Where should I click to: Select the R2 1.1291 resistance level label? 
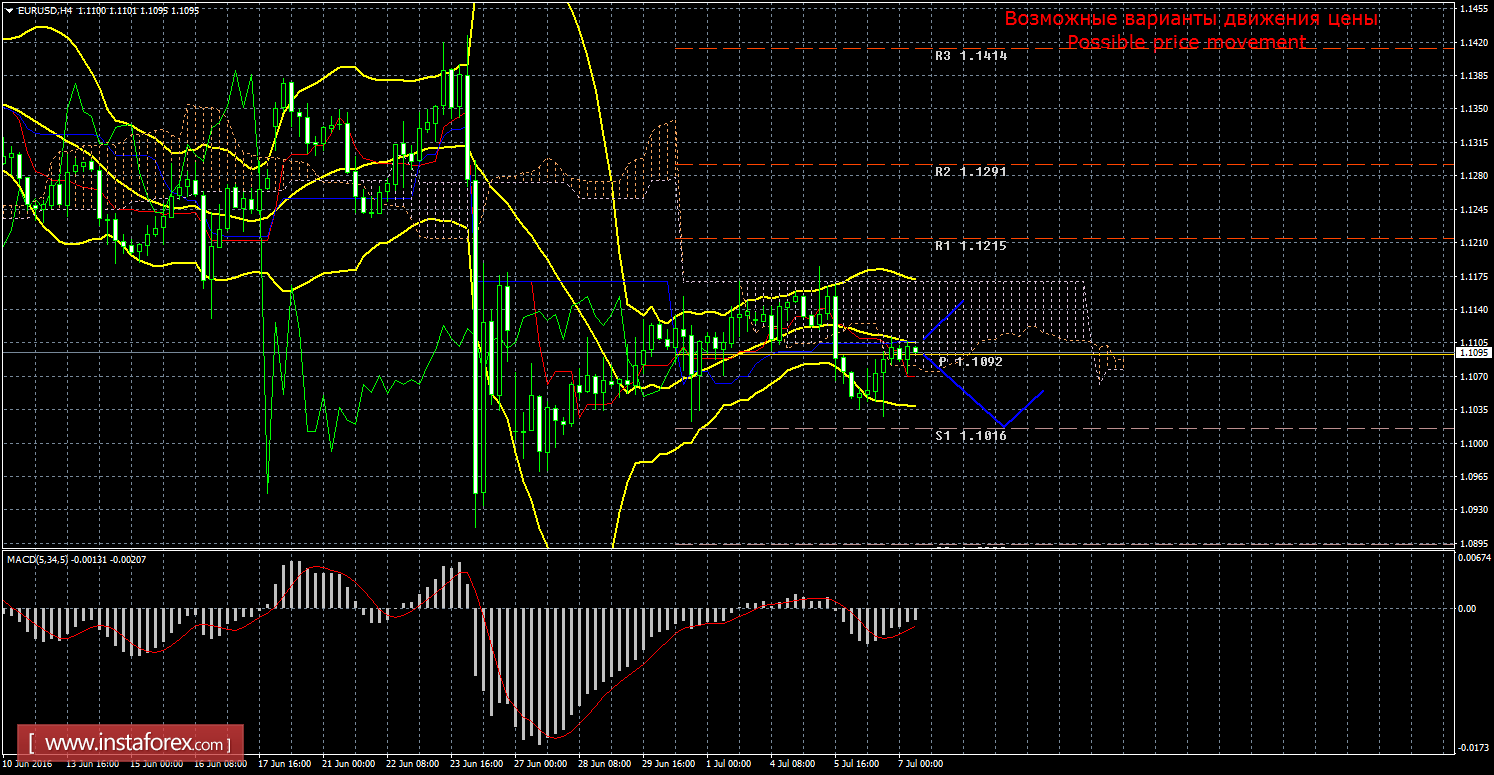(x=970, y=172)
